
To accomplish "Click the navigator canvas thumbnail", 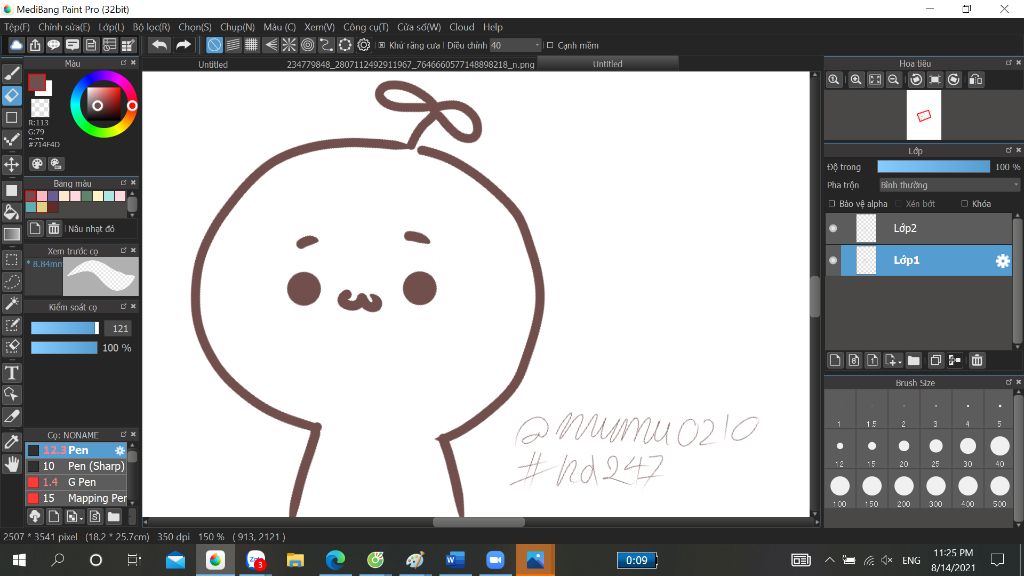I will tap(923, 116).
